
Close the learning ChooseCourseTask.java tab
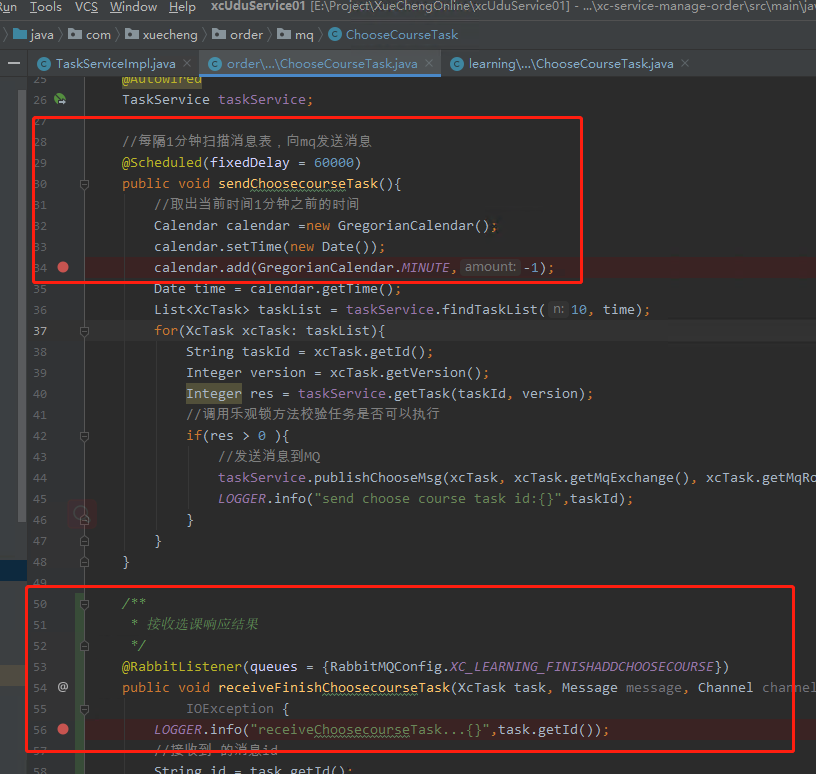685,63
